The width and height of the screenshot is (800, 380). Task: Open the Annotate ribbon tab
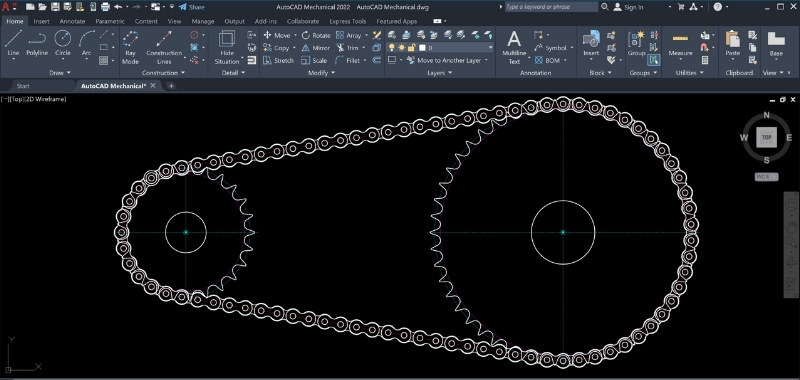tap(72, 21)
